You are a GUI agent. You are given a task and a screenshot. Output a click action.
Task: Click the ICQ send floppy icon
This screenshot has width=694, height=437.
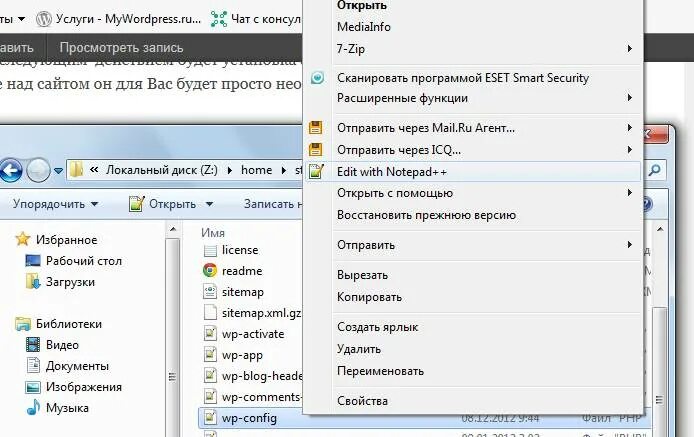click(x=316, y=150)
